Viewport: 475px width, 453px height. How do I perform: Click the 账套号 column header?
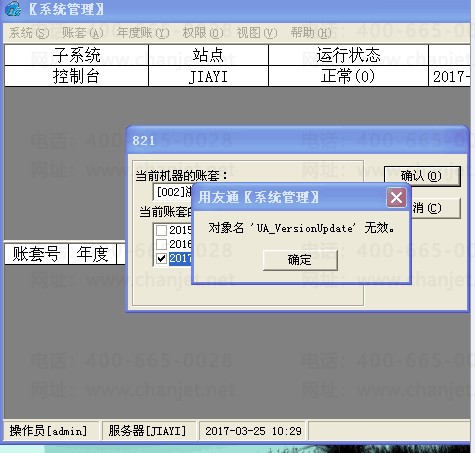point(36,254)
